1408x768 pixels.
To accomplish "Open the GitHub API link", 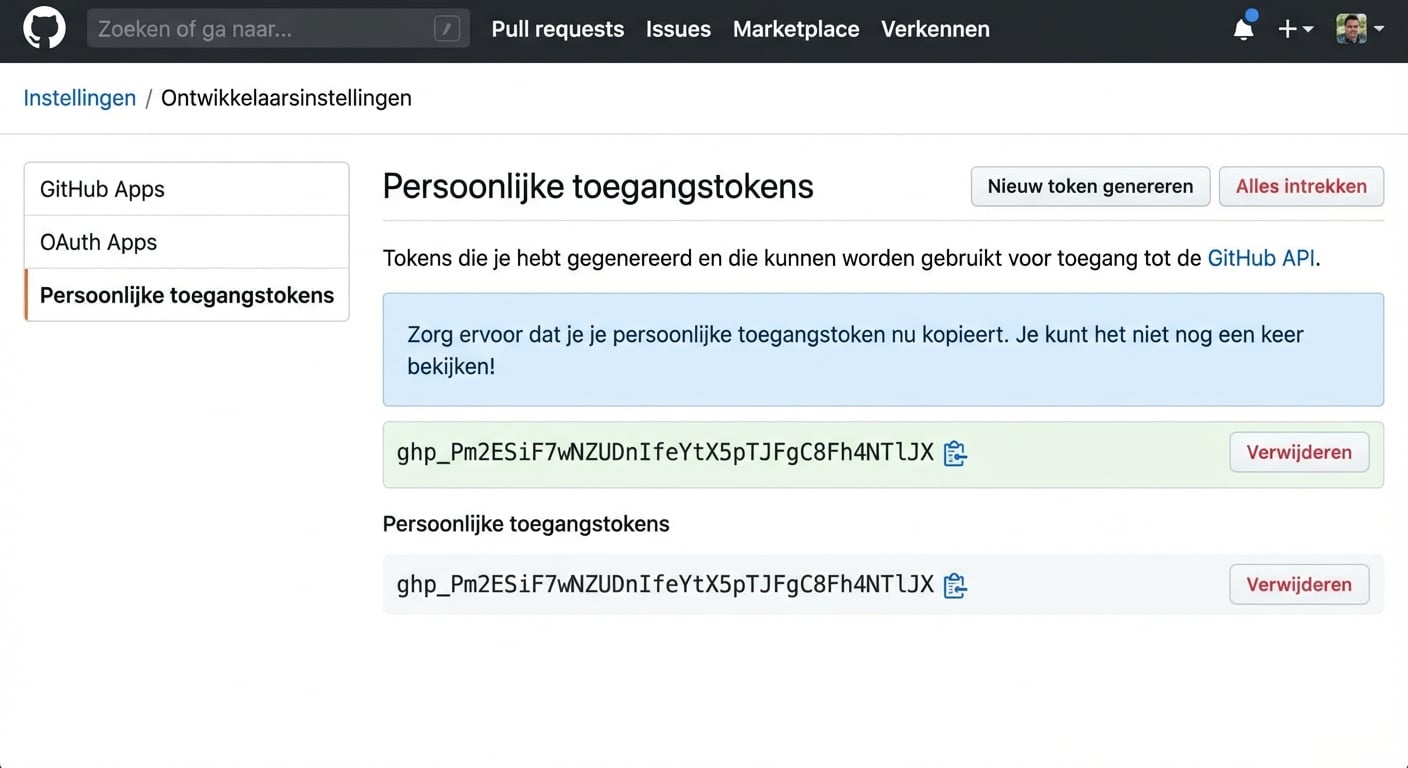I will point(1261,257).
